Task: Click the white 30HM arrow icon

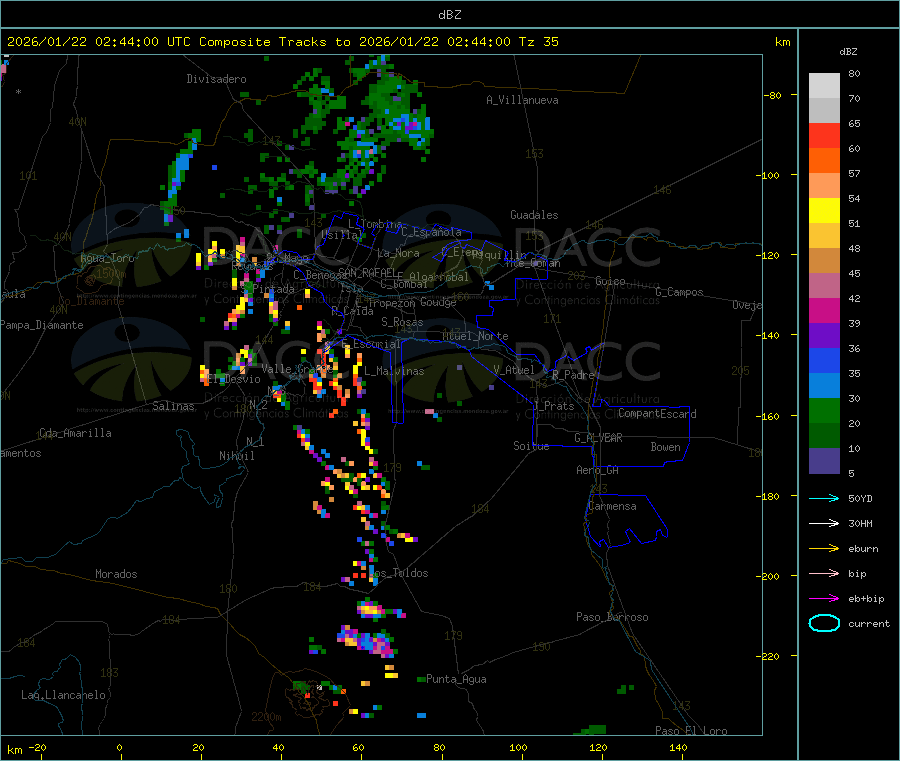Action: tap(824, 523)
